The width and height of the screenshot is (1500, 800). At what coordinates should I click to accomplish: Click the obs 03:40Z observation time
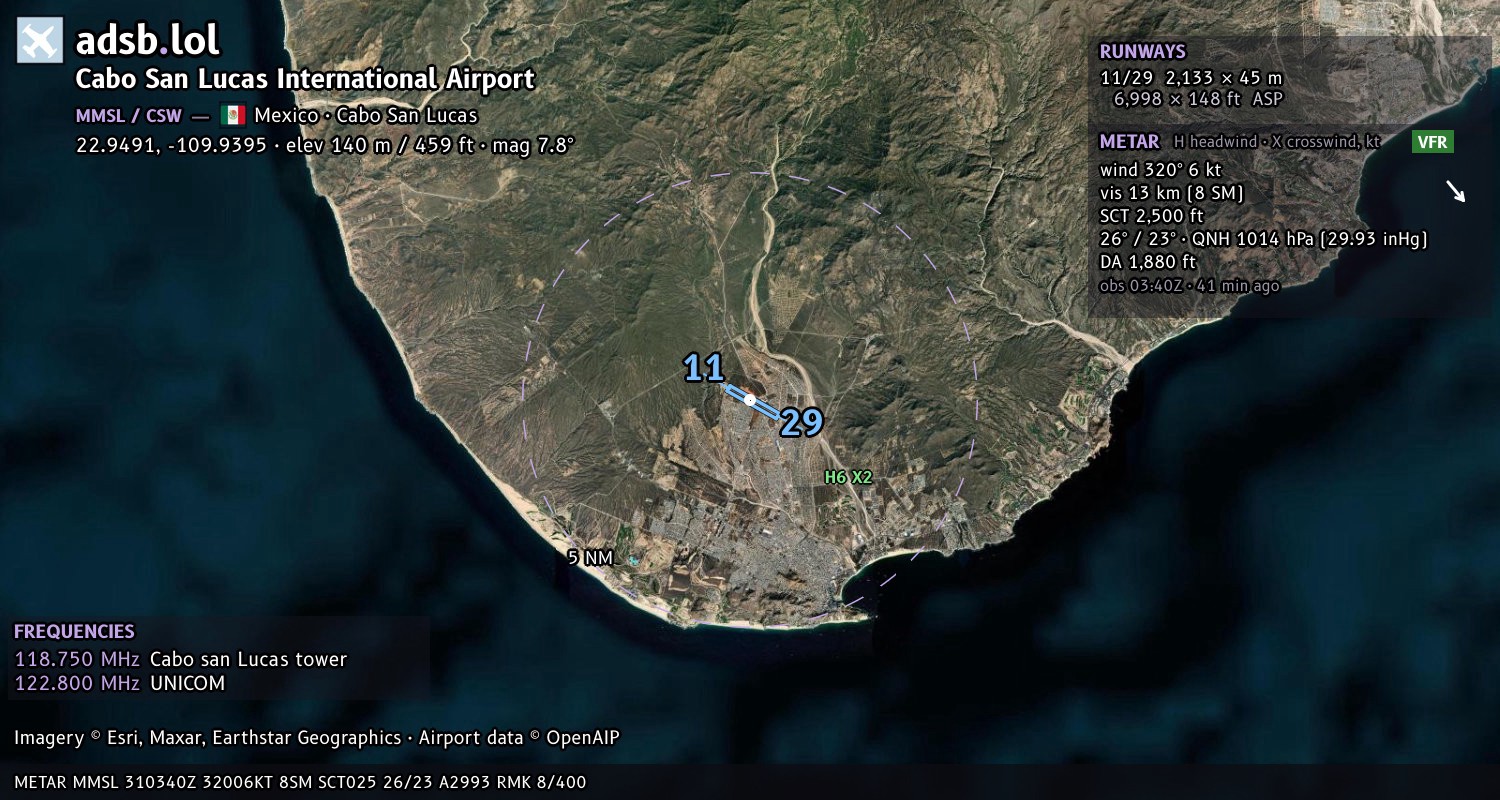pyautogui.click(x=1189, y=286)
